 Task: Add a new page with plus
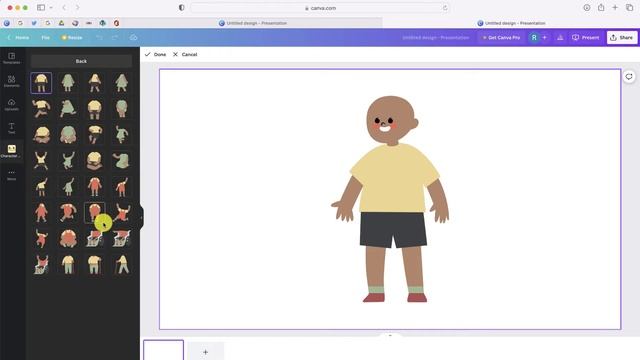(x=206, y=351)
